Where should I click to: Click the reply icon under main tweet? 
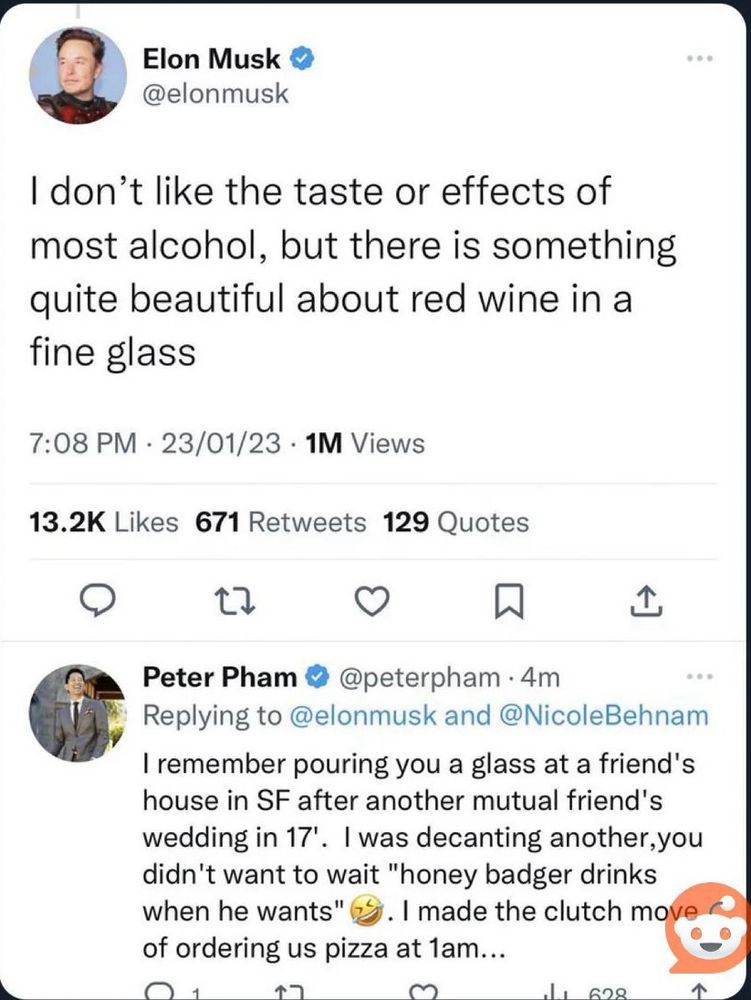(x=96, y=601)
